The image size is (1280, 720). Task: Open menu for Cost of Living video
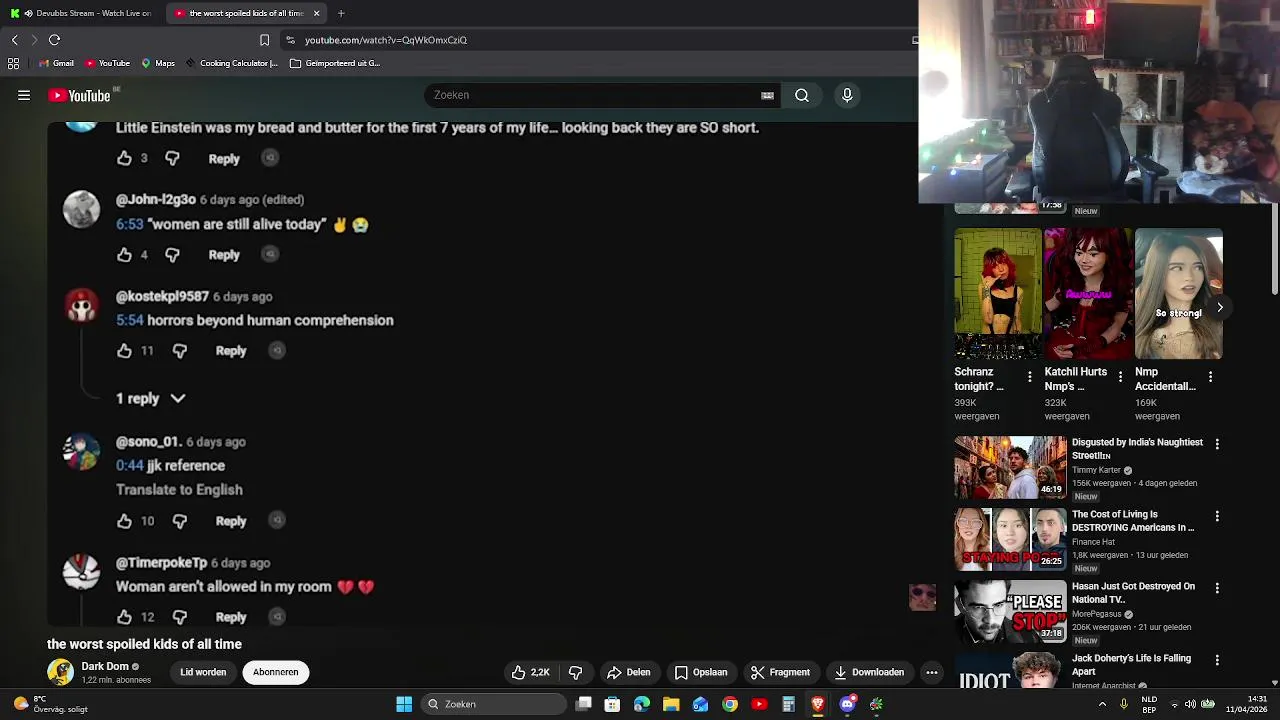click(1217, 516)
